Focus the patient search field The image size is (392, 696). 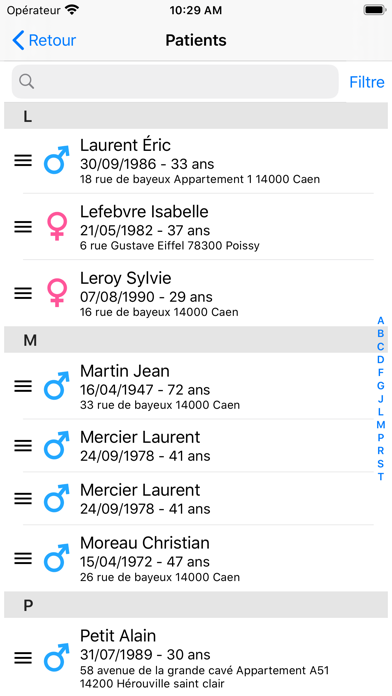click(175, 82)
